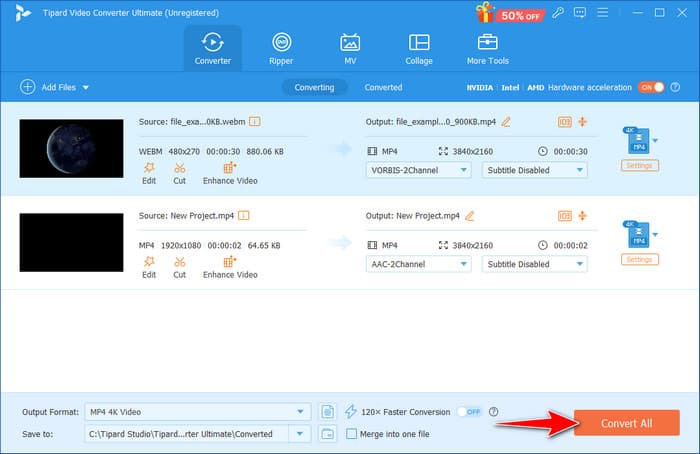Show the Converting list
The image size is (700, 454).
pos(314,87)
